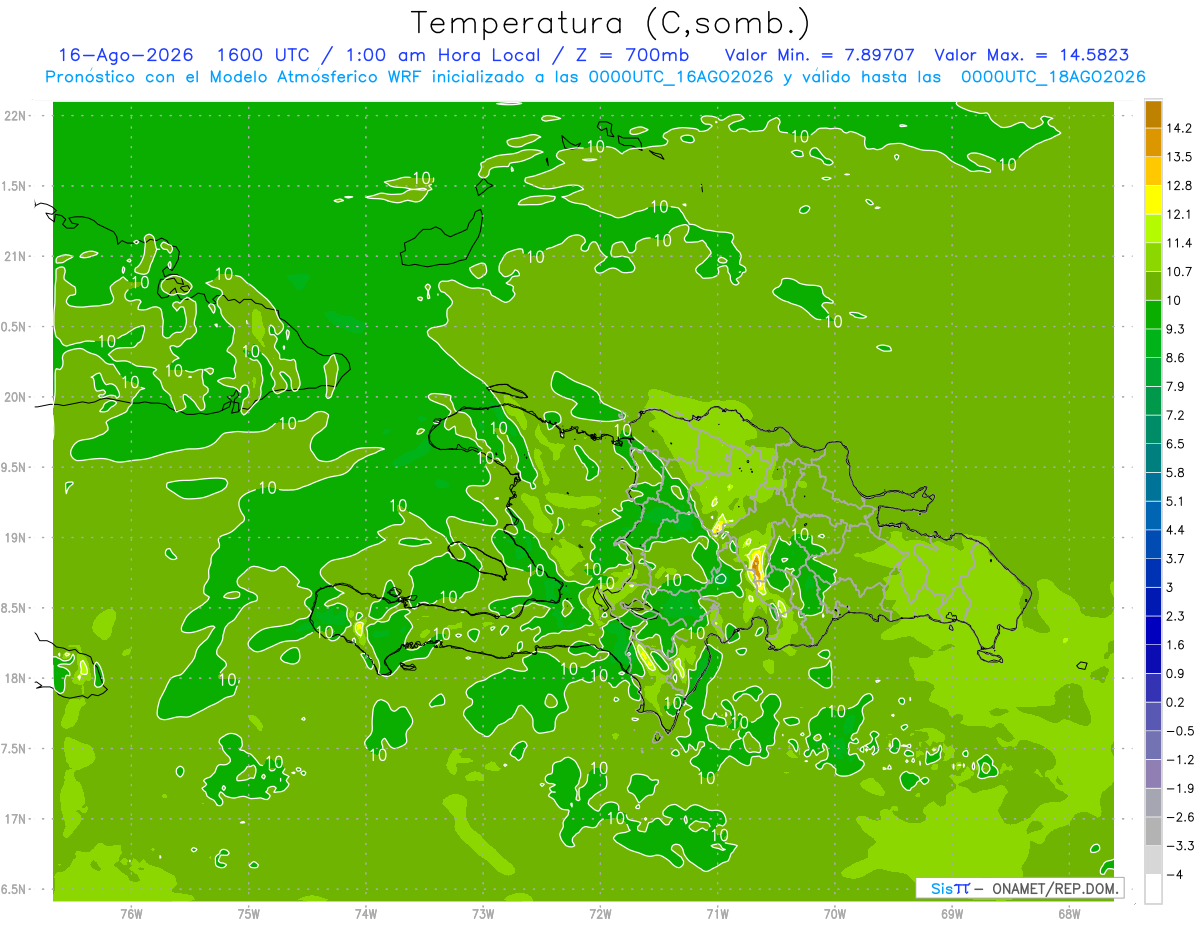The height and width of the screenshot is (927, 1200).
Task: Click the '72W' longitude label
Action: 600,913
